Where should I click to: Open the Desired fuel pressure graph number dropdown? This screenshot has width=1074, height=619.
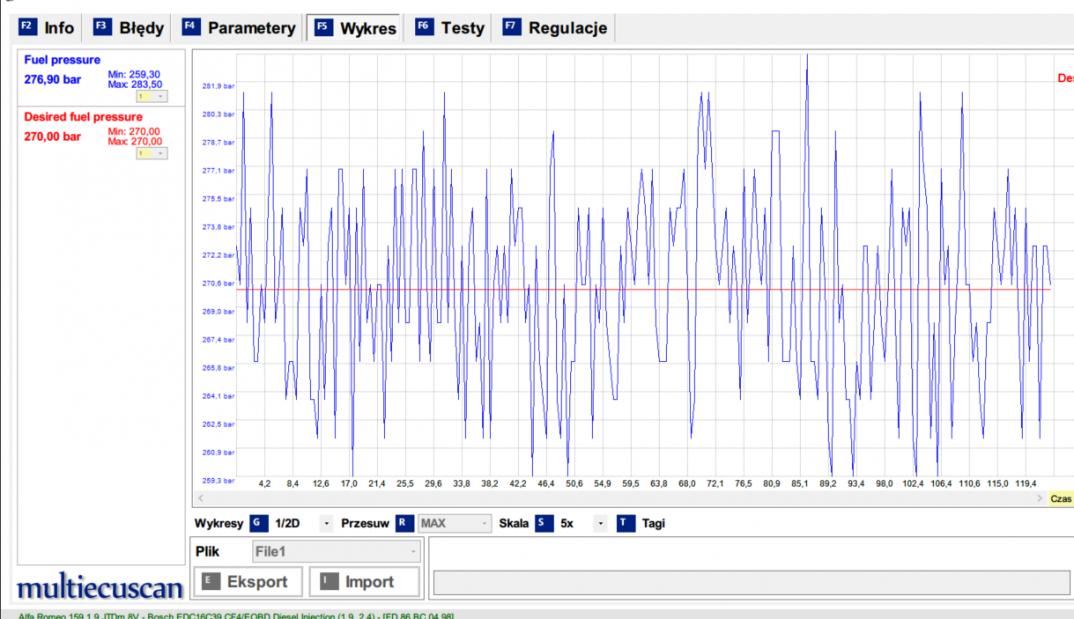(152, 153)
